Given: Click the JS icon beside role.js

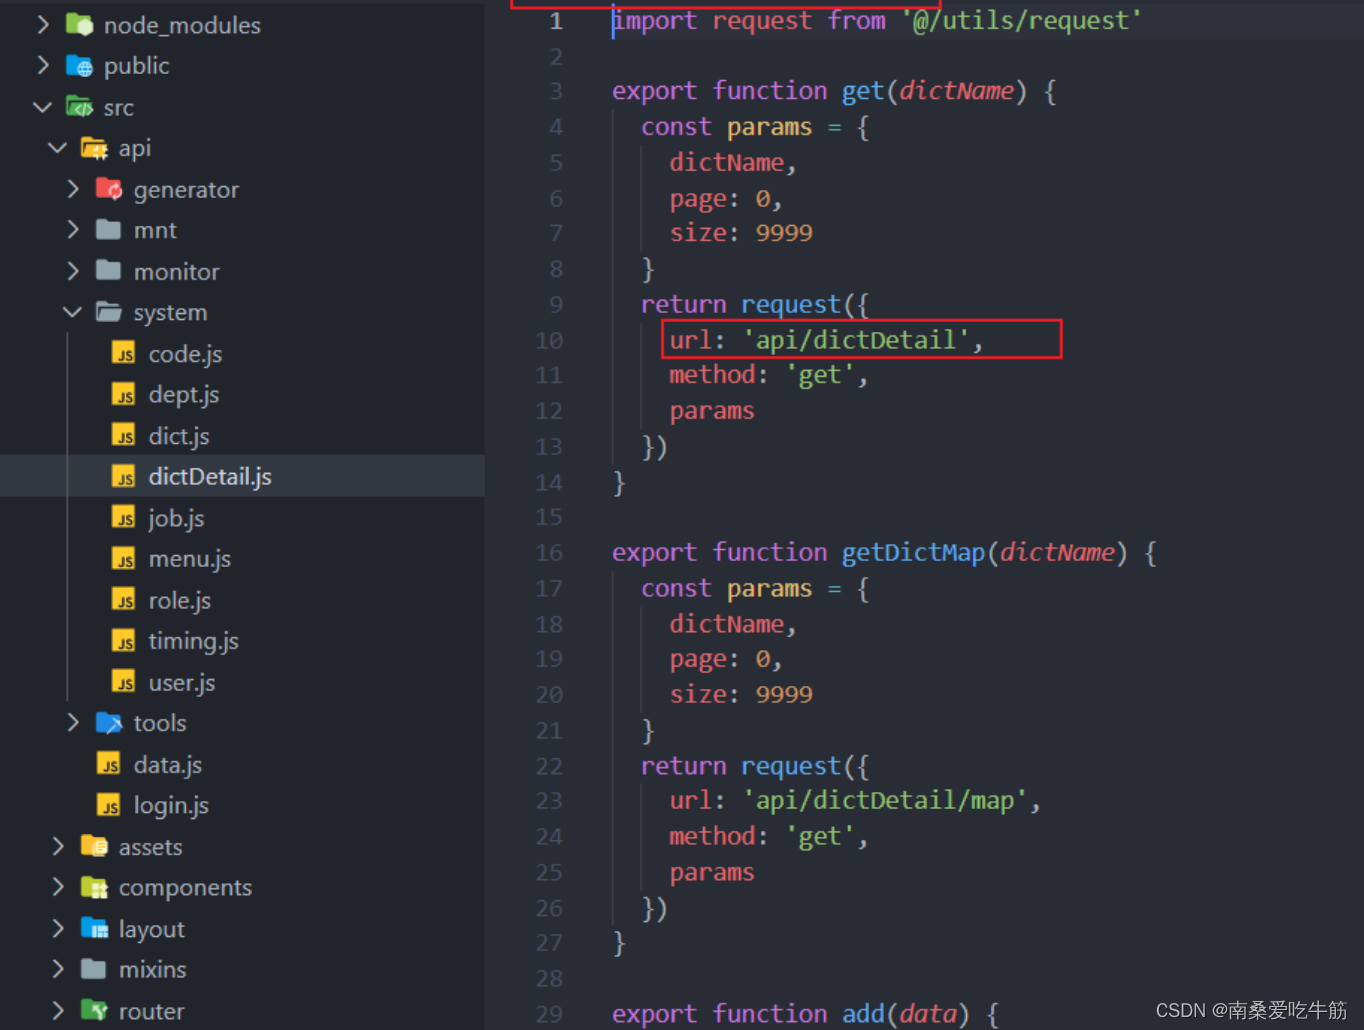Looking at the screenshot, I should [x=124, y=599].
